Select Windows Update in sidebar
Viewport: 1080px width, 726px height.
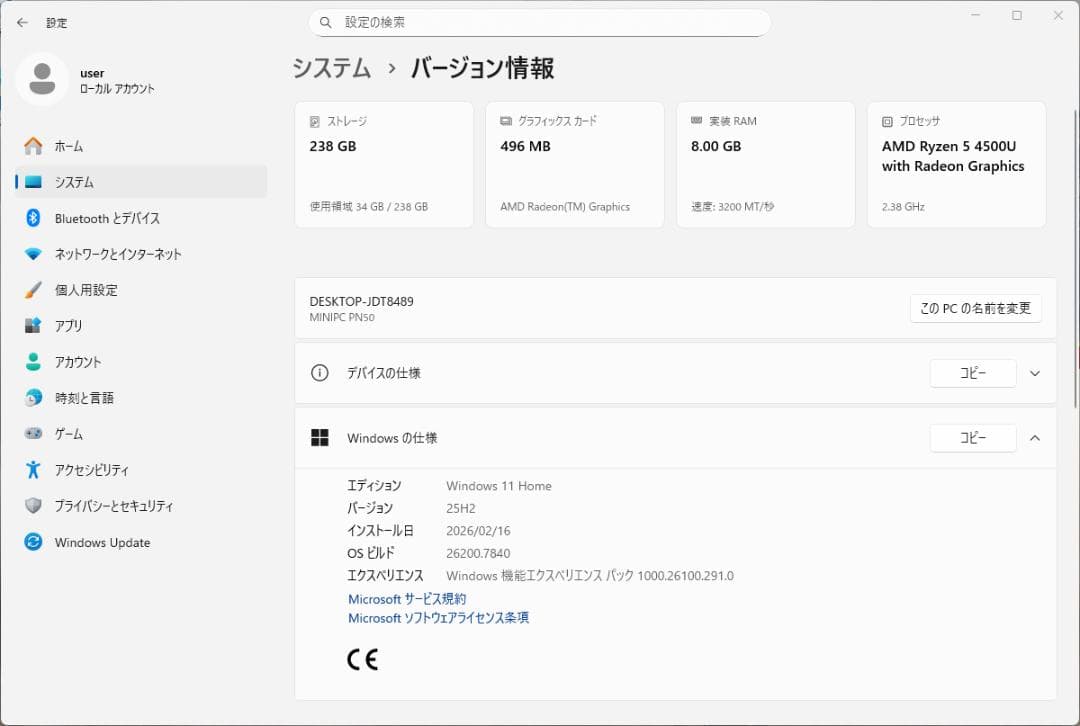[x=141, y=542]
